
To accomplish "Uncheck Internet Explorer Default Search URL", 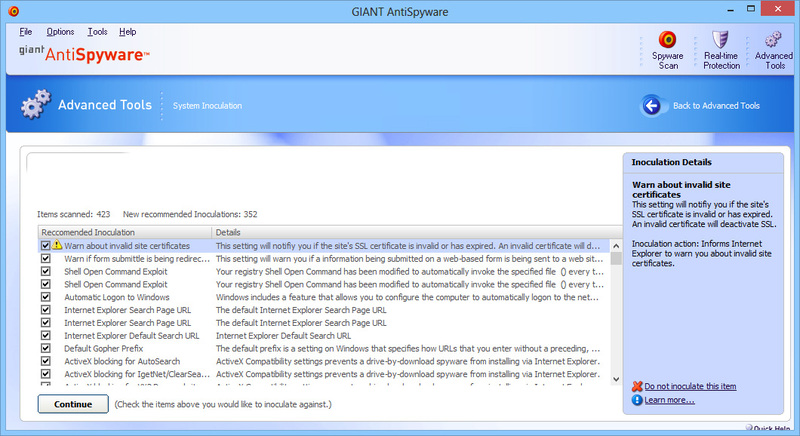I will pyautogui.click(x=45, y=336).
